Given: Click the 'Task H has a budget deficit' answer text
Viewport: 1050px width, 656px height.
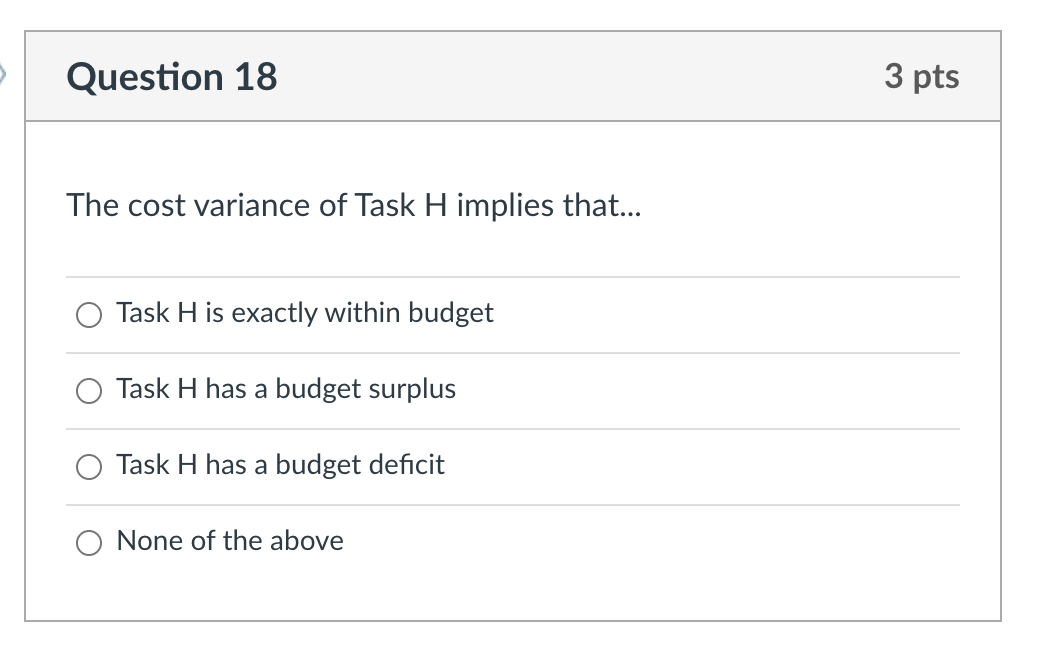Looking at the screenshot, I should click(280, 465).
